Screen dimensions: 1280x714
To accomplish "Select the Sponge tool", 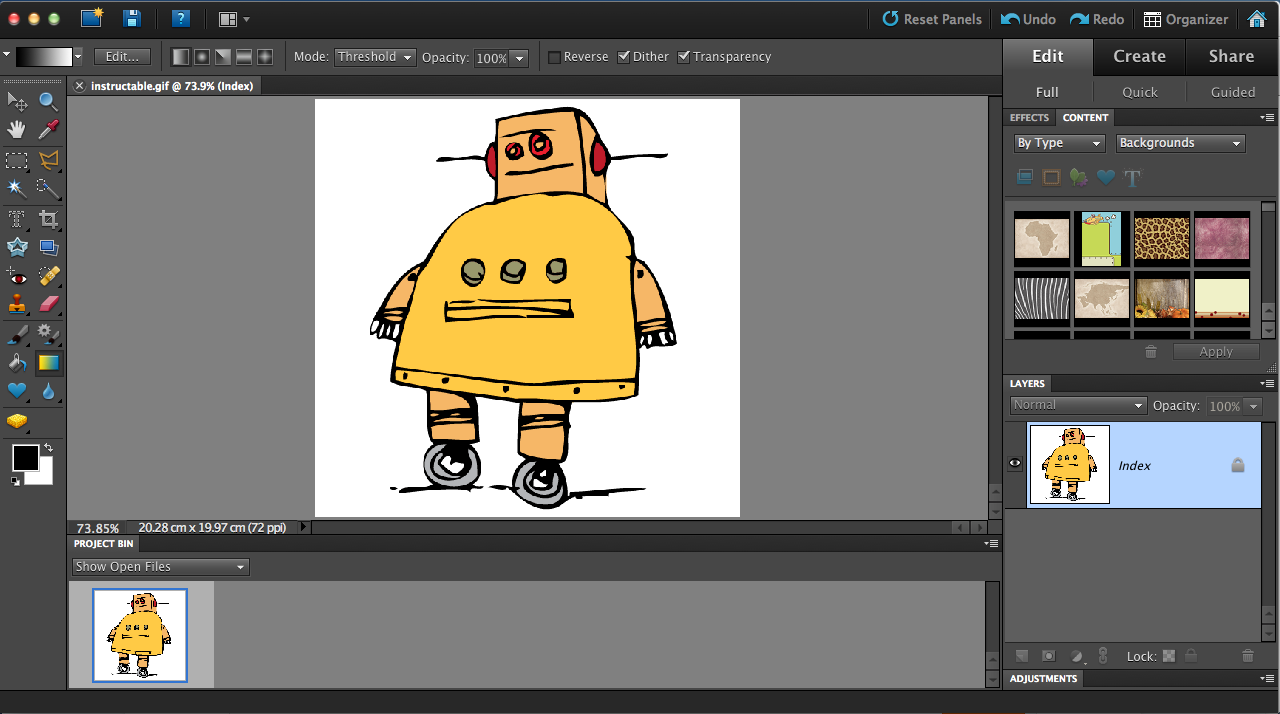I will click(x=17, y=421).
